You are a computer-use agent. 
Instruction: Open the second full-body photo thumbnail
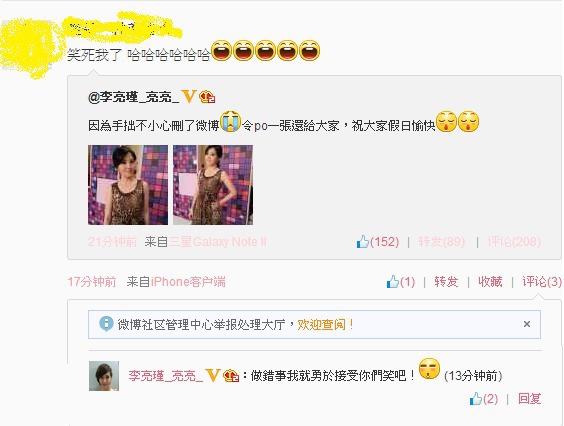(x=213, y=185)
